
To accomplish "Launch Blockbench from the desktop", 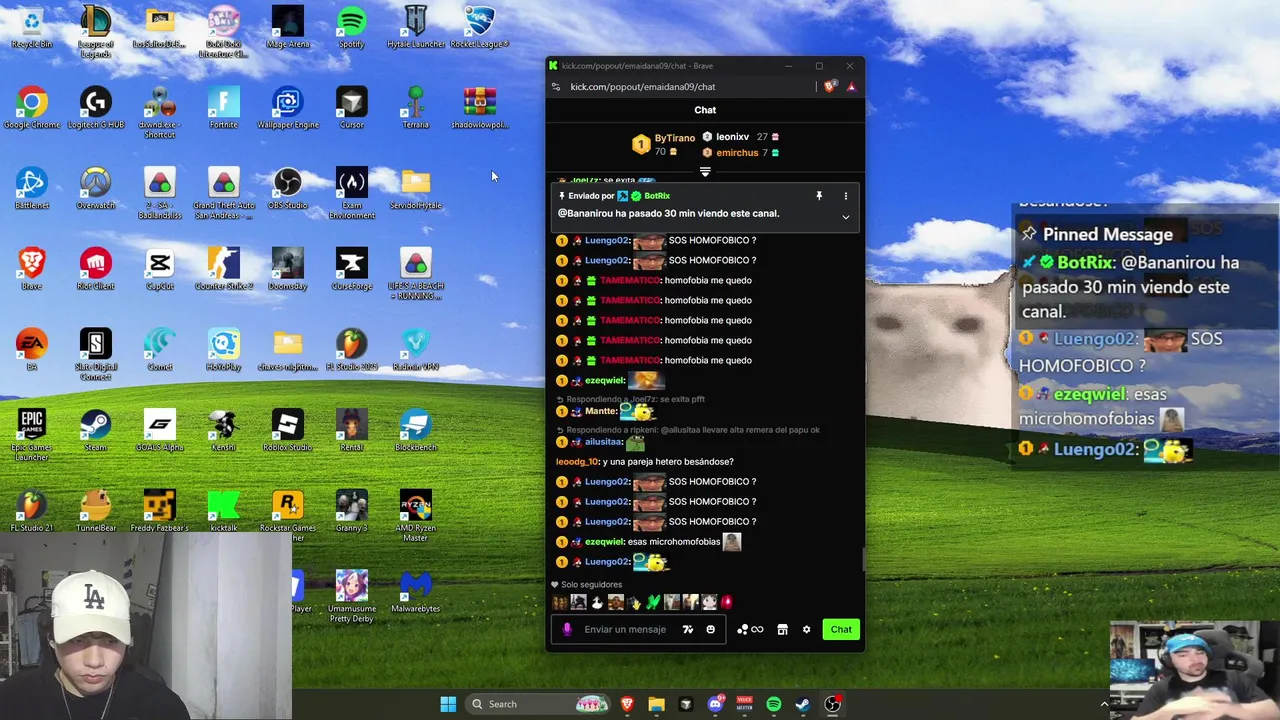I will coord(416,431).
